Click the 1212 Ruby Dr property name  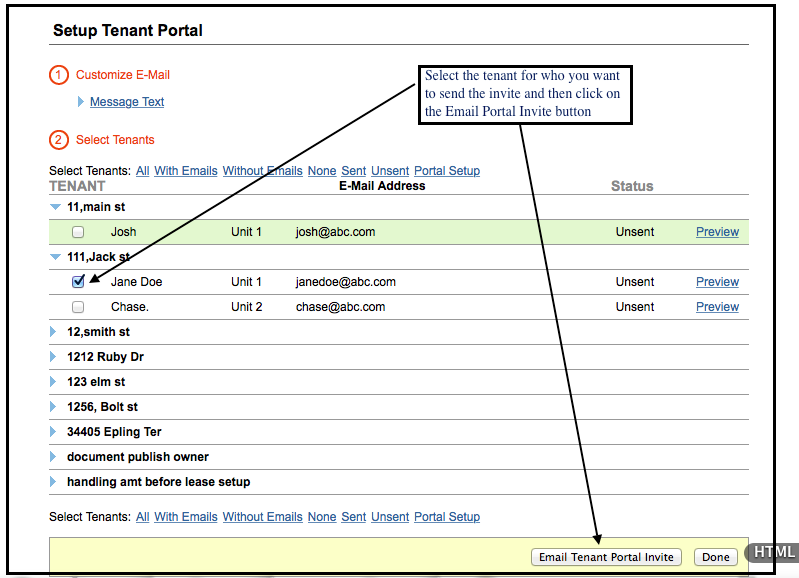click(105, 357)
